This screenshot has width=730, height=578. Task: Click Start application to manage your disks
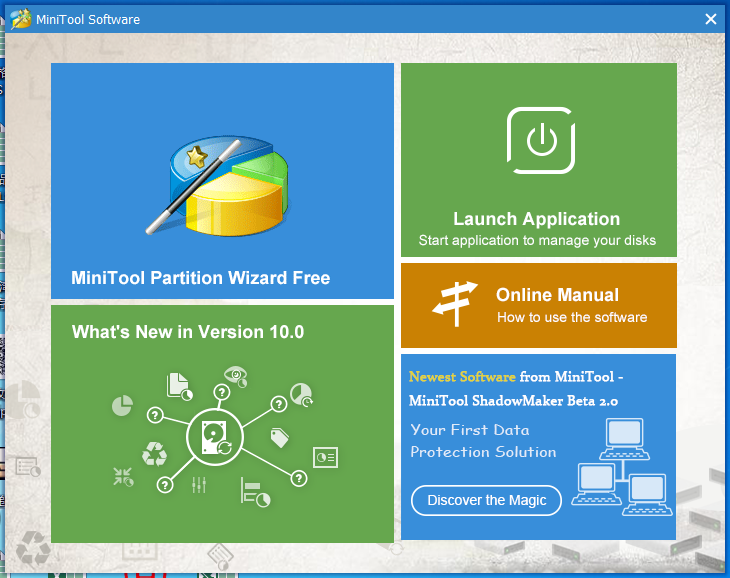537,241
